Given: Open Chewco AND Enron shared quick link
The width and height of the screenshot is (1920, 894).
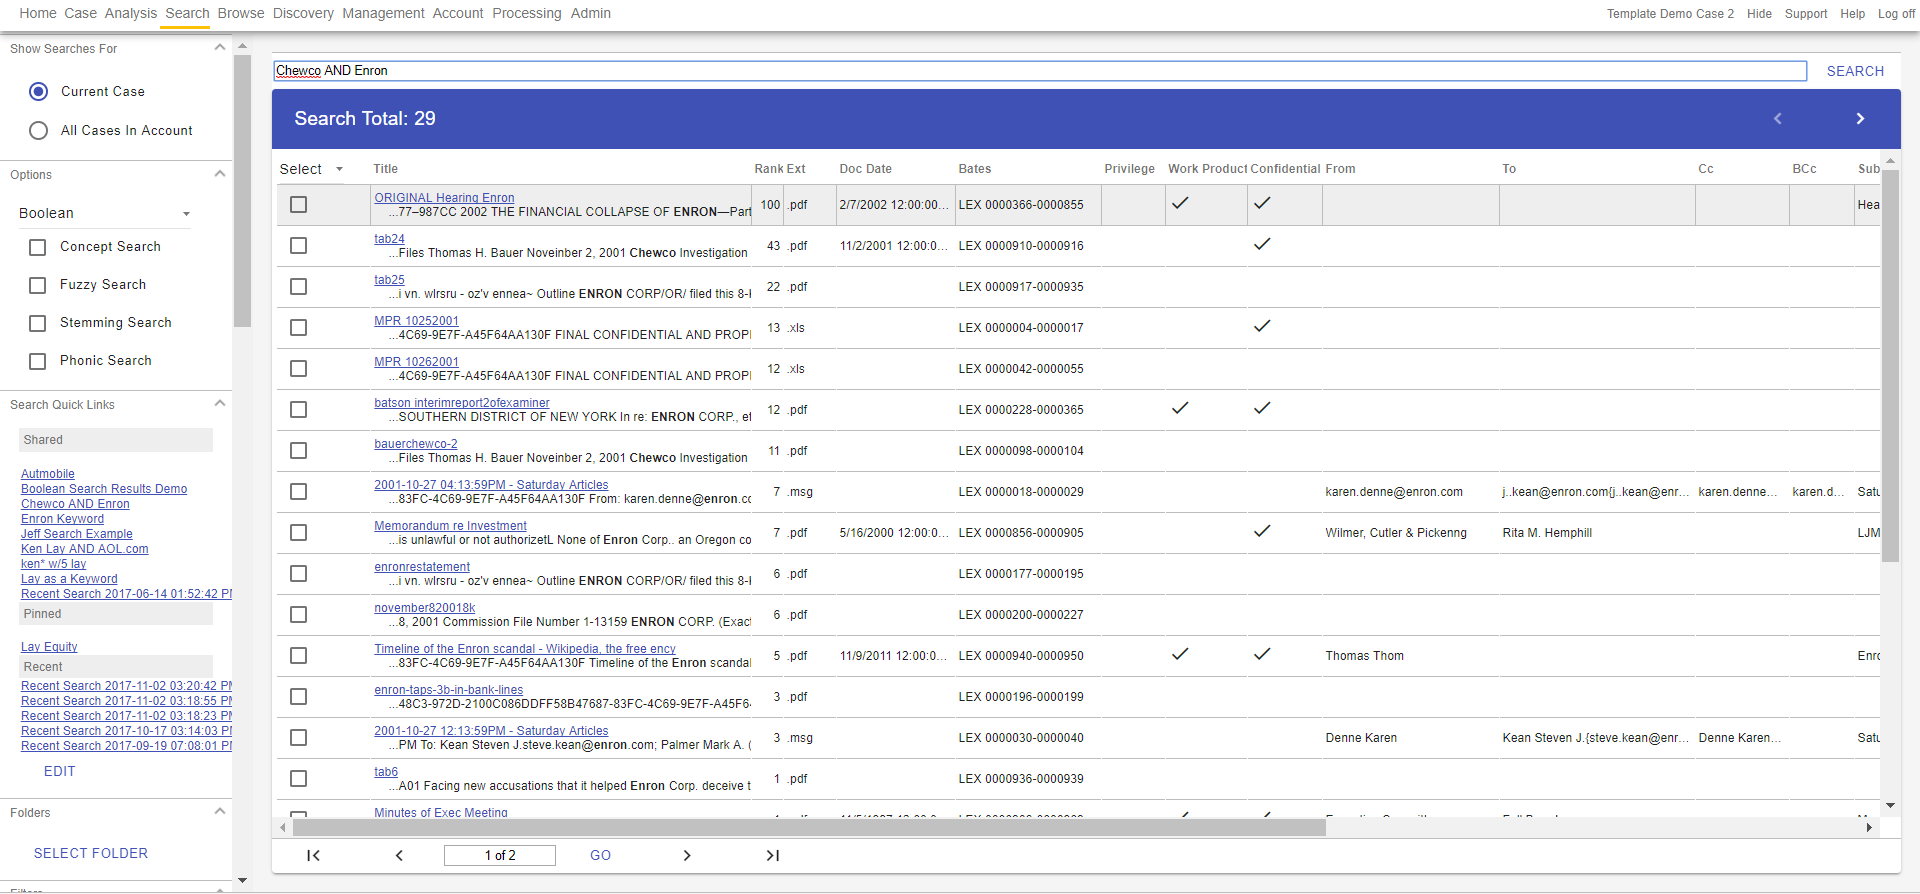Looking at the screenshot, I should [75, 504].
